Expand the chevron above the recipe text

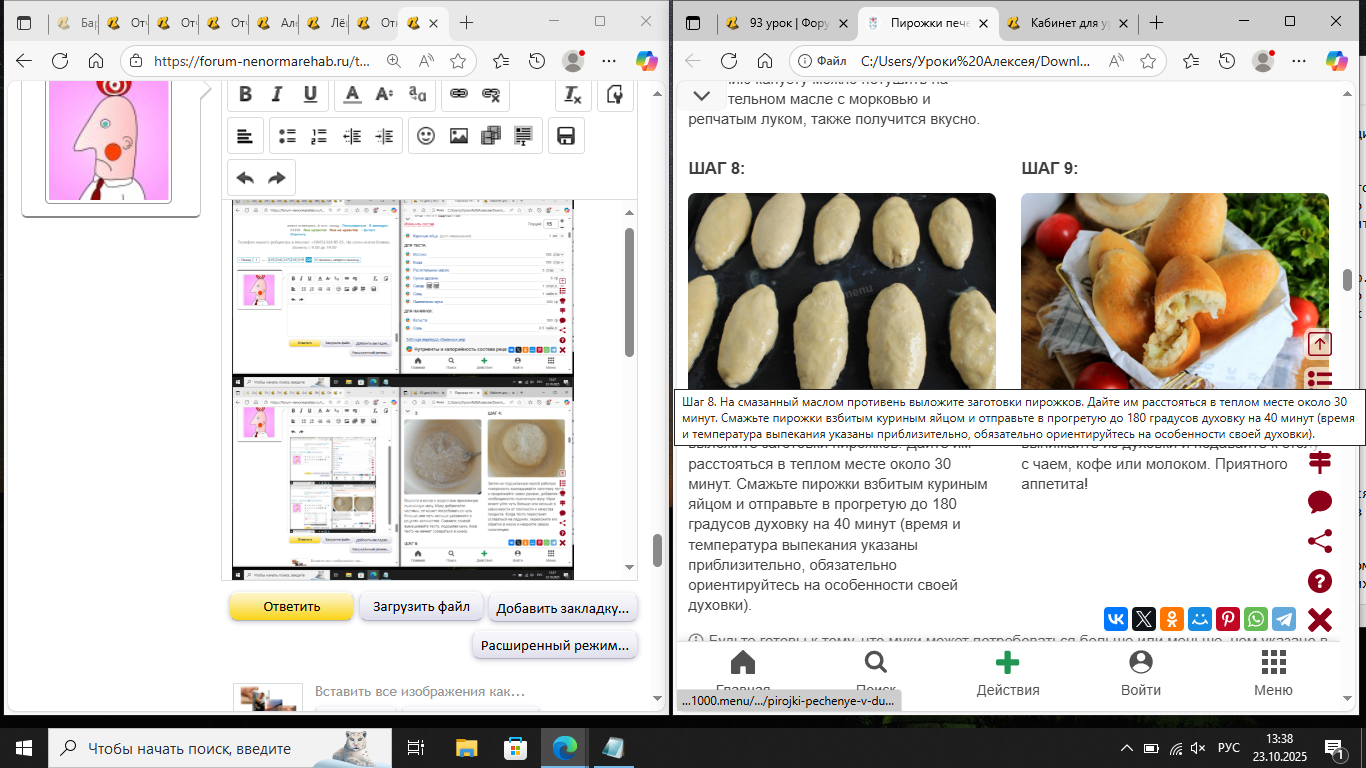[701, 96]
